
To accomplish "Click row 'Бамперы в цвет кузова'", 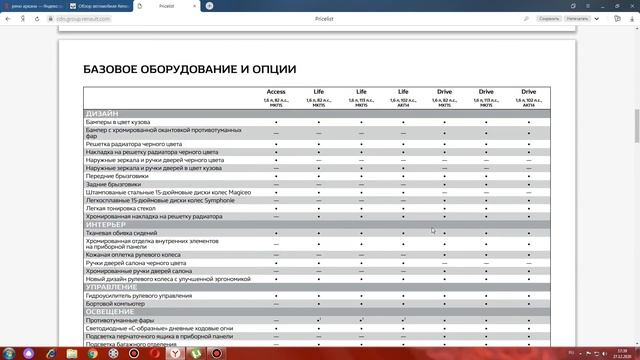I will click(x=317, y=122).
